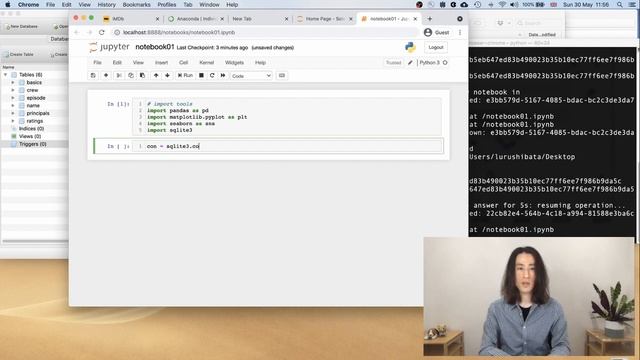Select Indices (0) in database tree
Viewport: 640px width, 360px height.
[31, 129]
